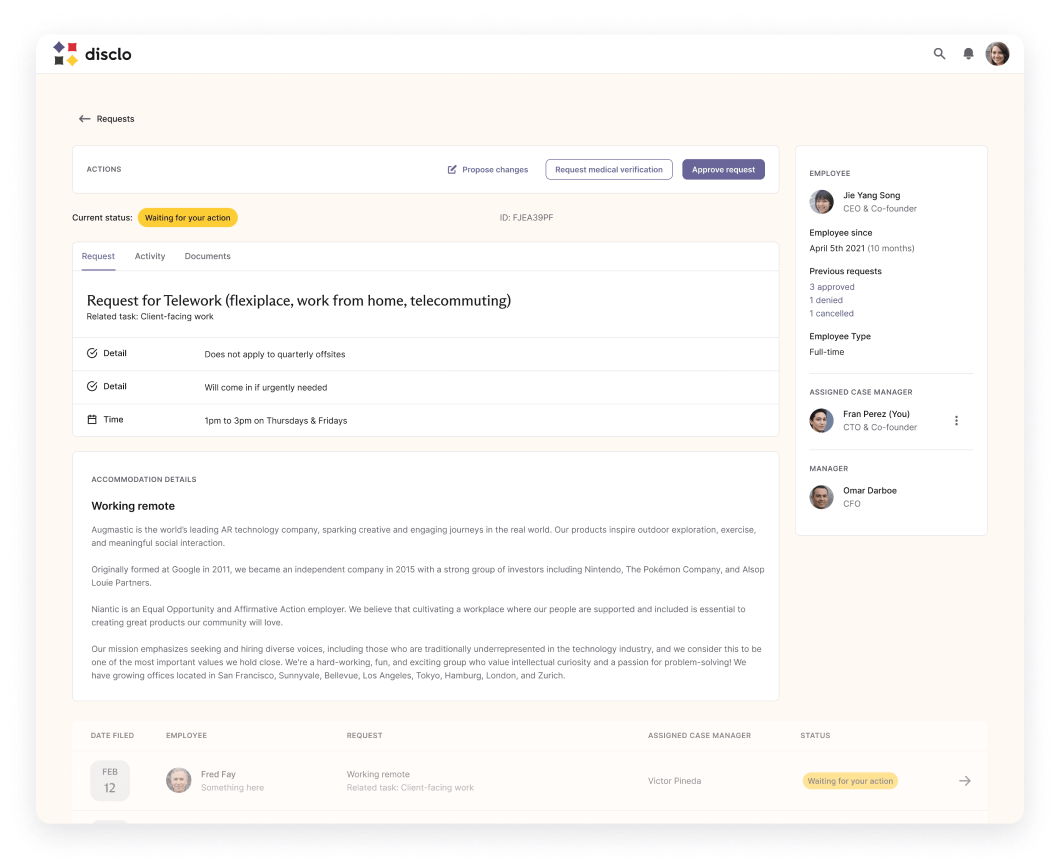Click Jie Yang Song's employee avatar
Image resolution: width=1060 pixels, height=866 pixels.
[x=821, y=202]
